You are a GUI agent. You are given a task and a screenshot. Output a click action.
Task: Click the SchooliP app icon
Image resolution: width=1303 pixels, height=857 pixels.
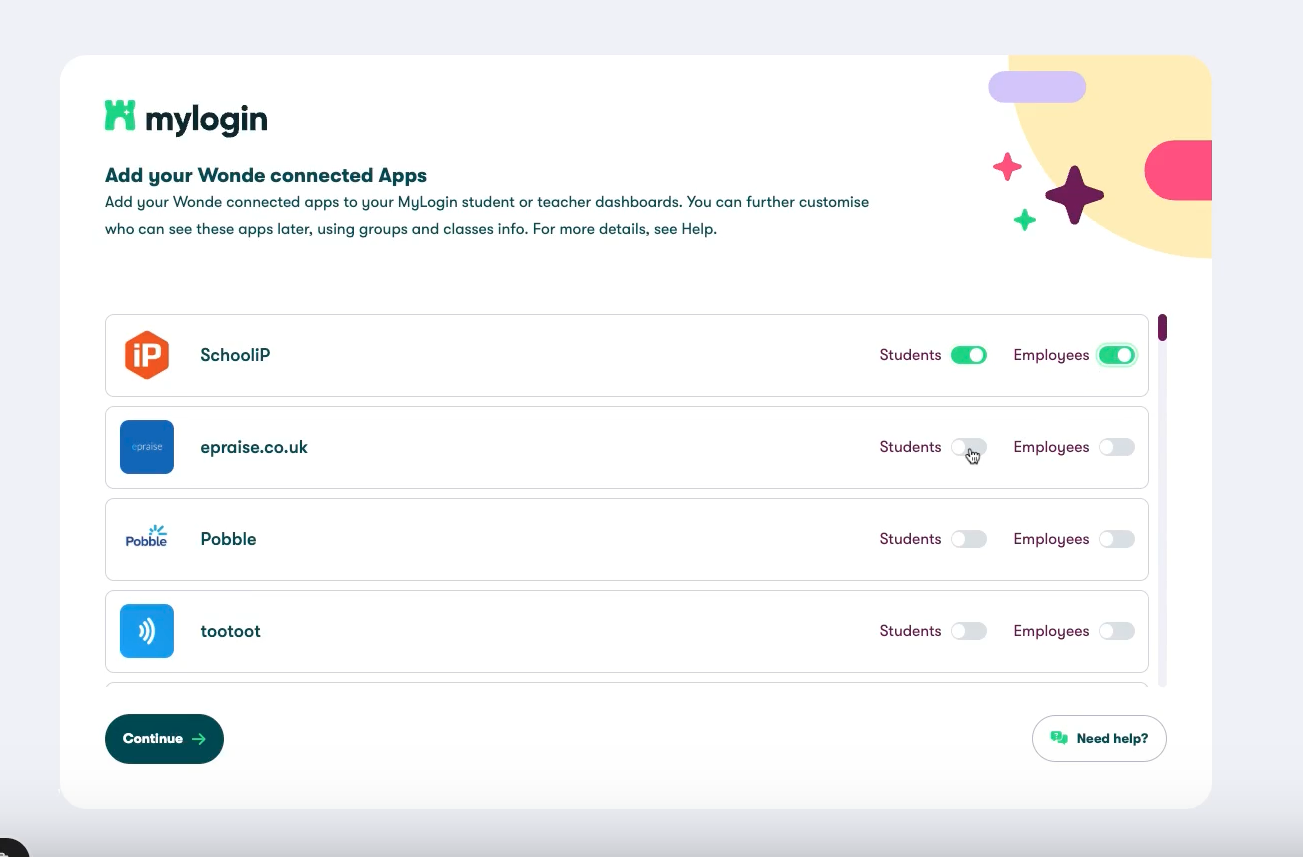pos(147,355)
